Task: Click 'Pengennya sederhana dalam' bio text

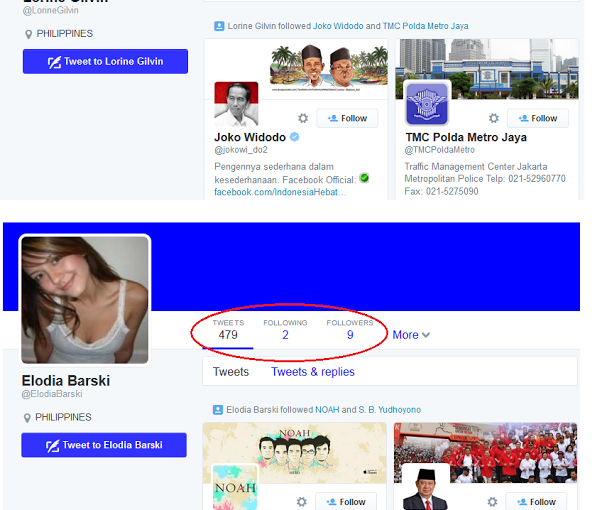Action: pos(274,167)
